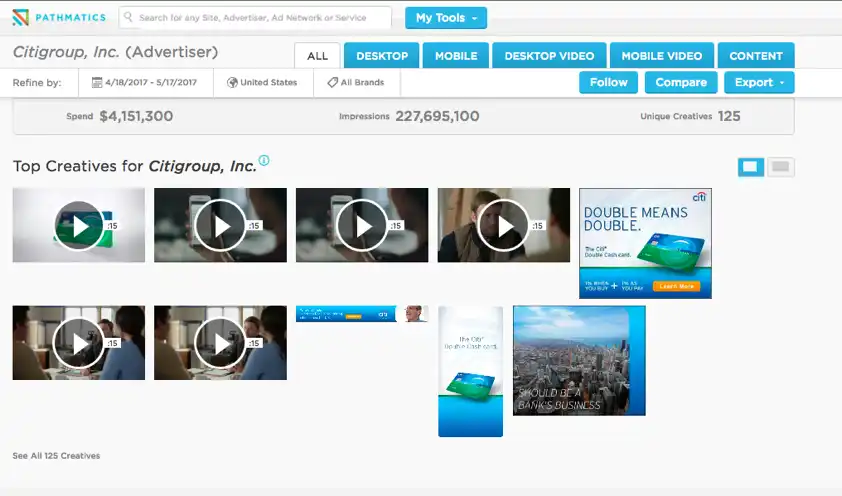Switch to large thumbnail view
This screenshot has width=842, height=496.
(x=751, y=167)
